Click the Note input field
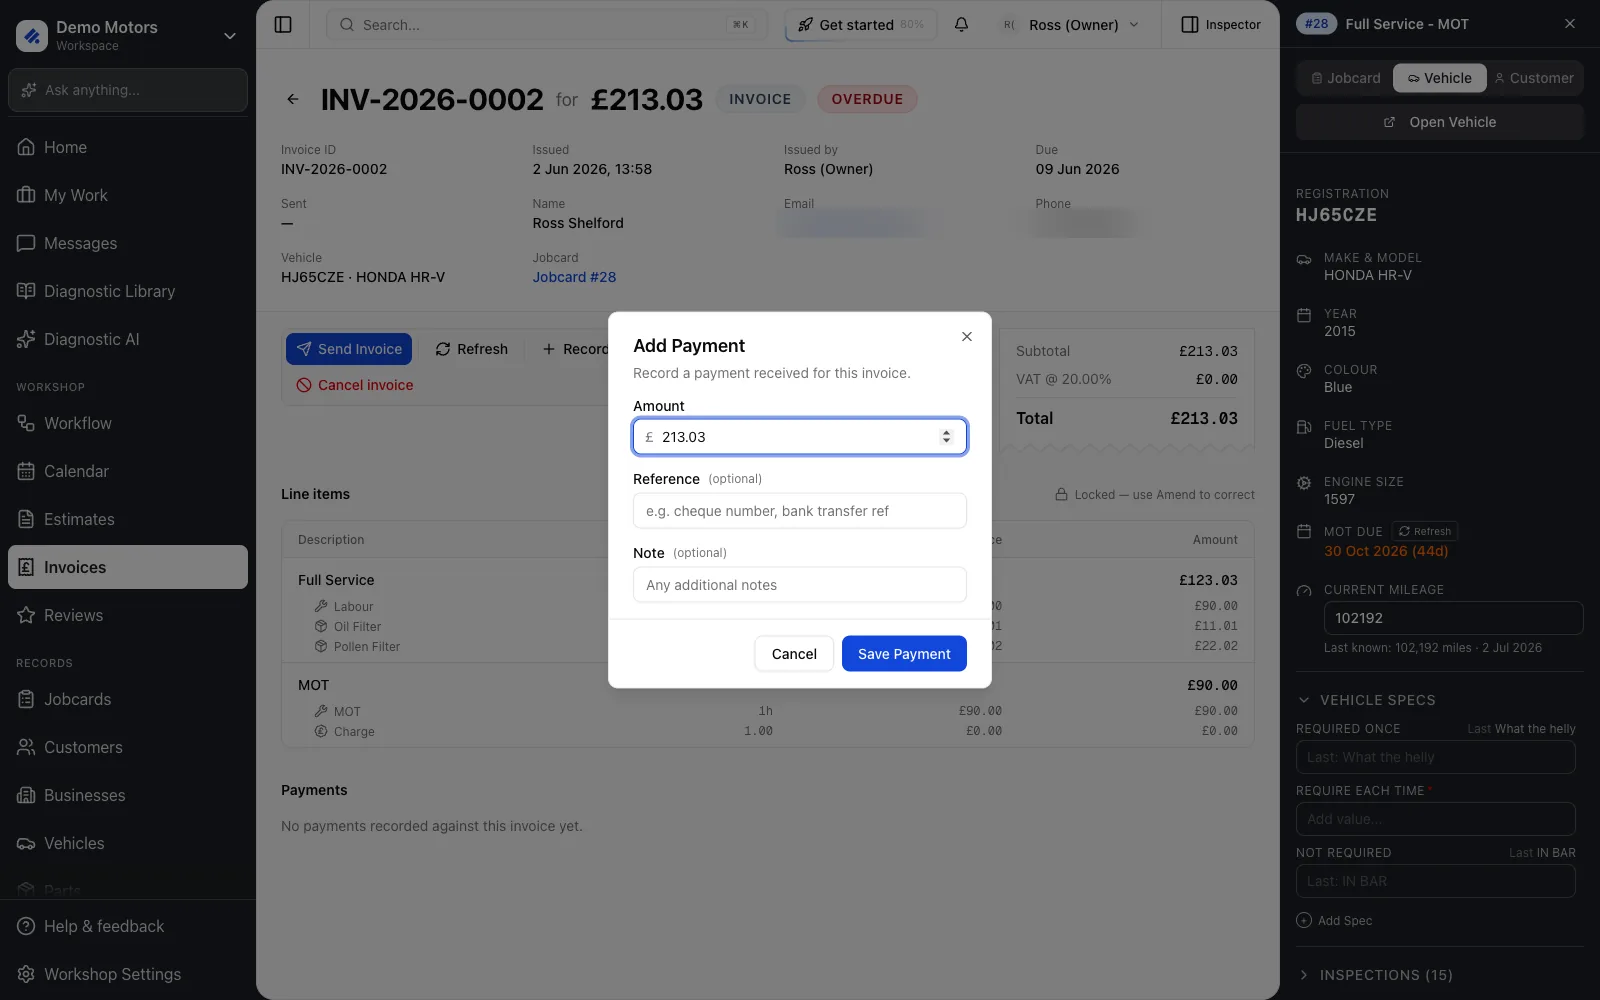Viewport: 1600px width, 1000px height. click(x=800, y=585)
